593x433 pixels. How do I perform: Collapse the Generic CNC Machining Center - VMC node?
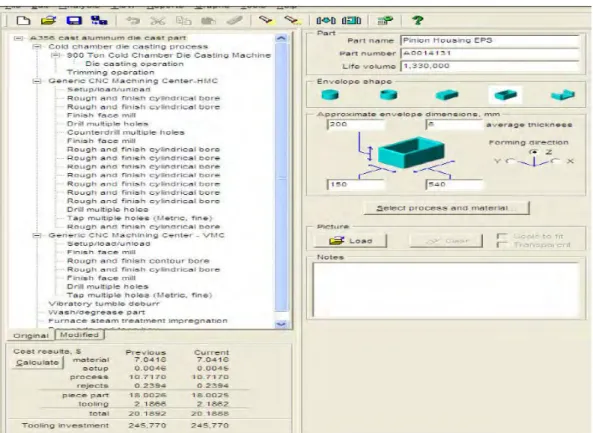pos(37,235)
